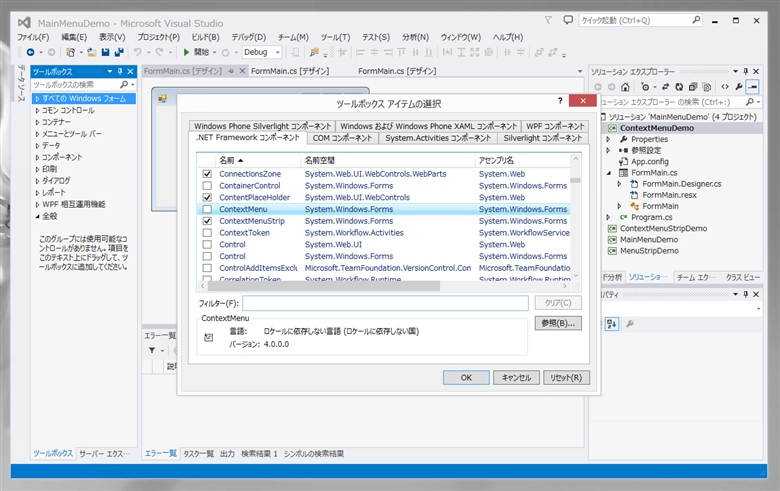This screenshot has width=780, height=491.
Task: Click the vertical scrollbar thumb in component list
Action: 576,181
